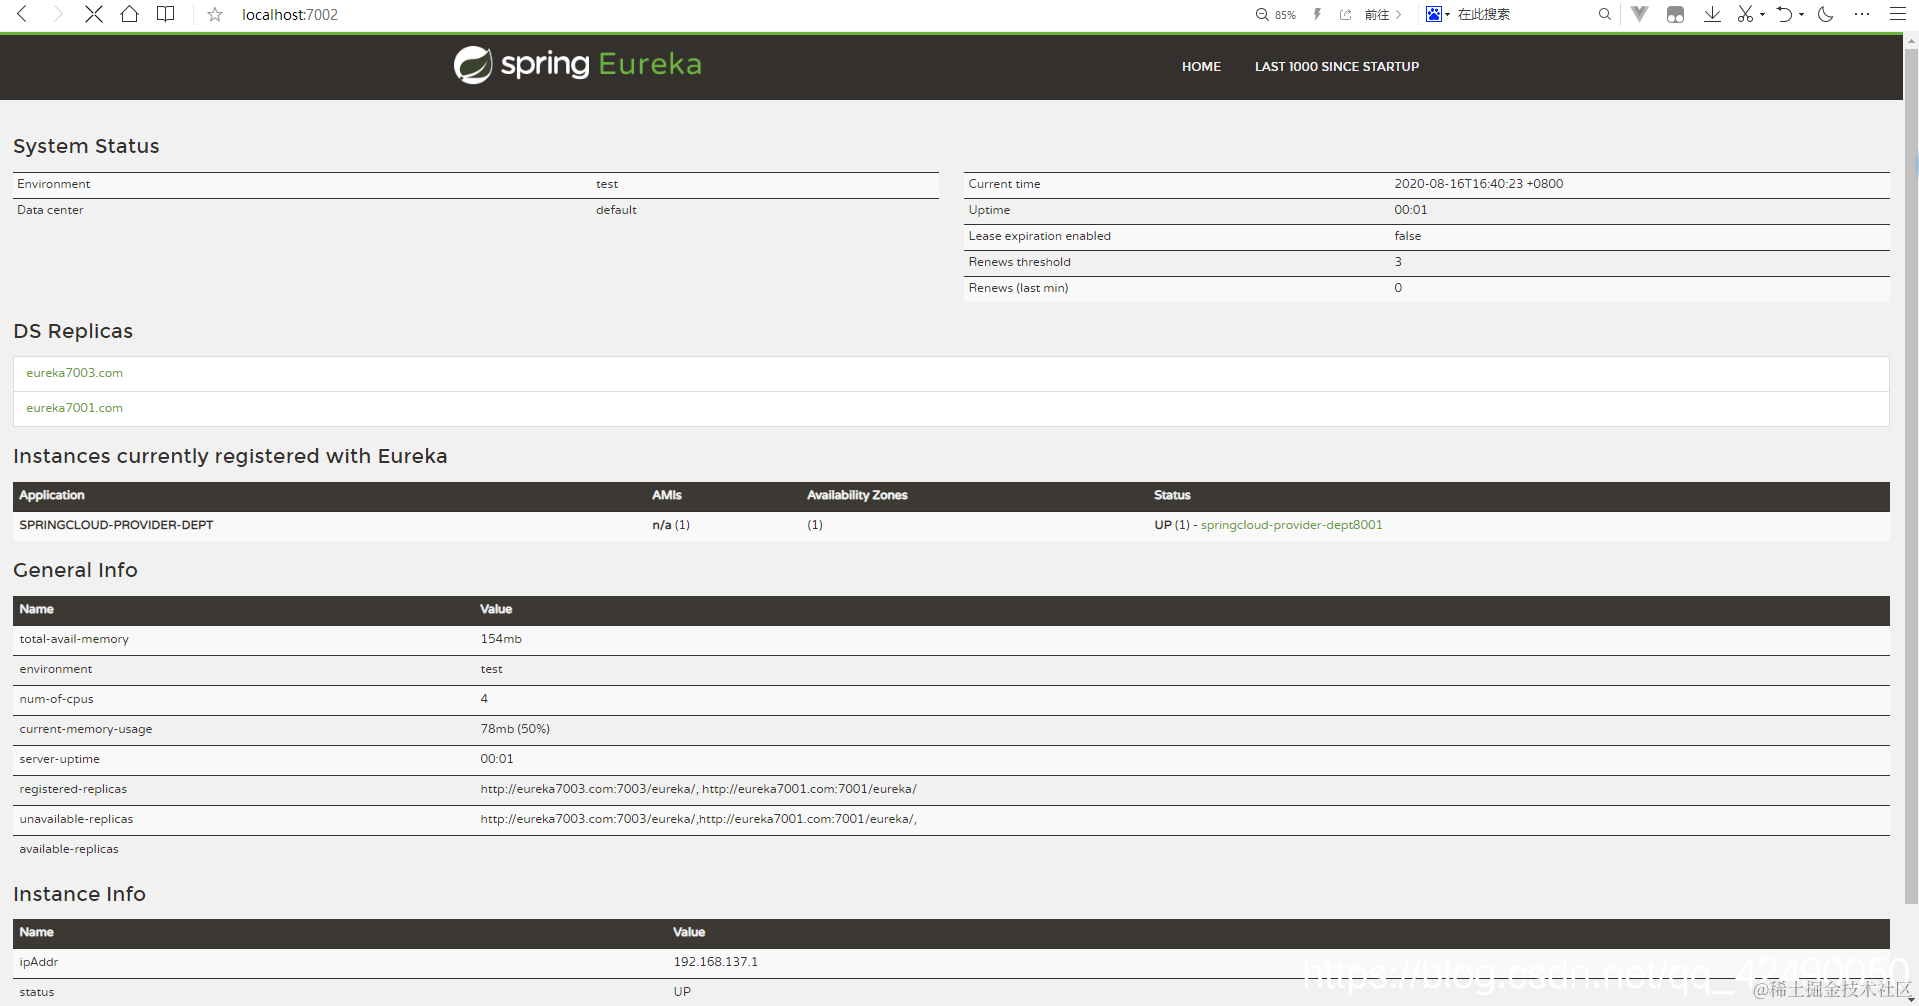This screenshot has width=1919, height=1006.
Task: Open the browser hamburger menu
Action: coord(1897,14)
